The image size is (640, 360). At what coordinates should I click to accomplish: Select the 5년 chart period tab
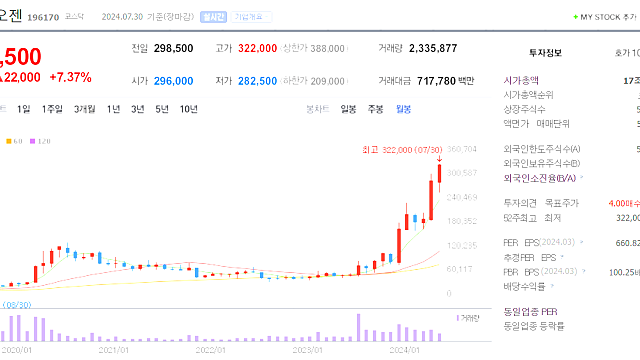point(162,109)
